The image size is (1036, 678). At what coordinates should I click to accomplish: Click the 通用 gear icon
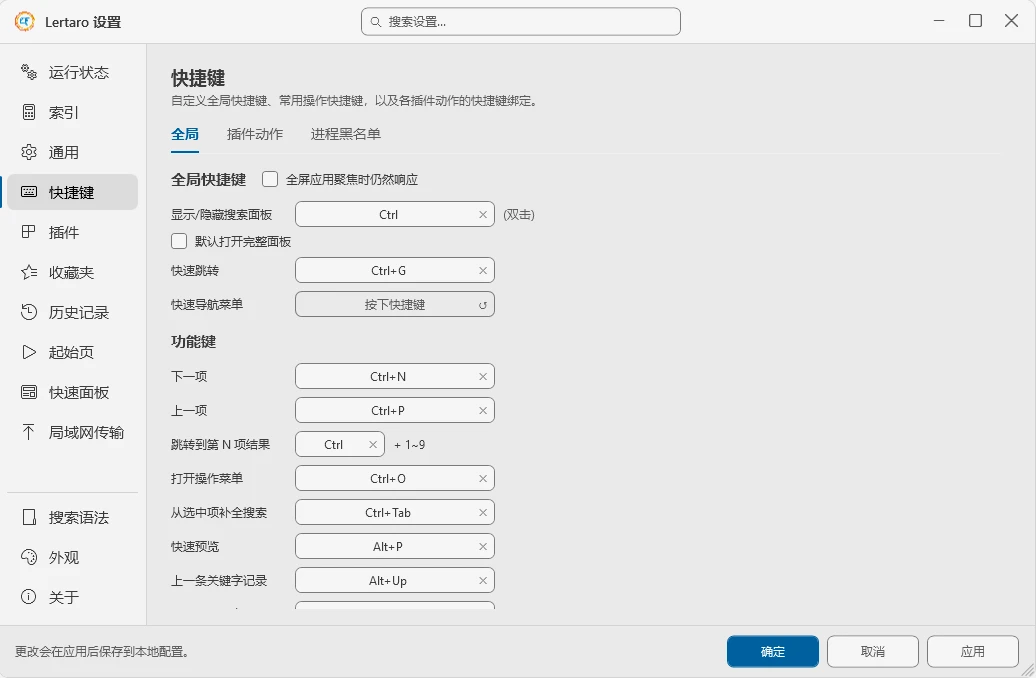pos(28,152)
